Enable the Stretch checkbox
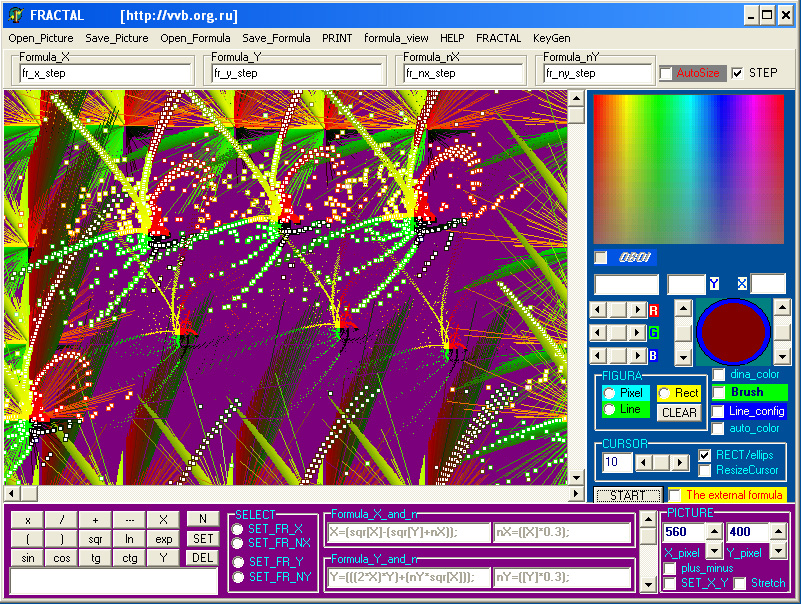Screen dimensions: 801x604 click(x=740, y=584)
